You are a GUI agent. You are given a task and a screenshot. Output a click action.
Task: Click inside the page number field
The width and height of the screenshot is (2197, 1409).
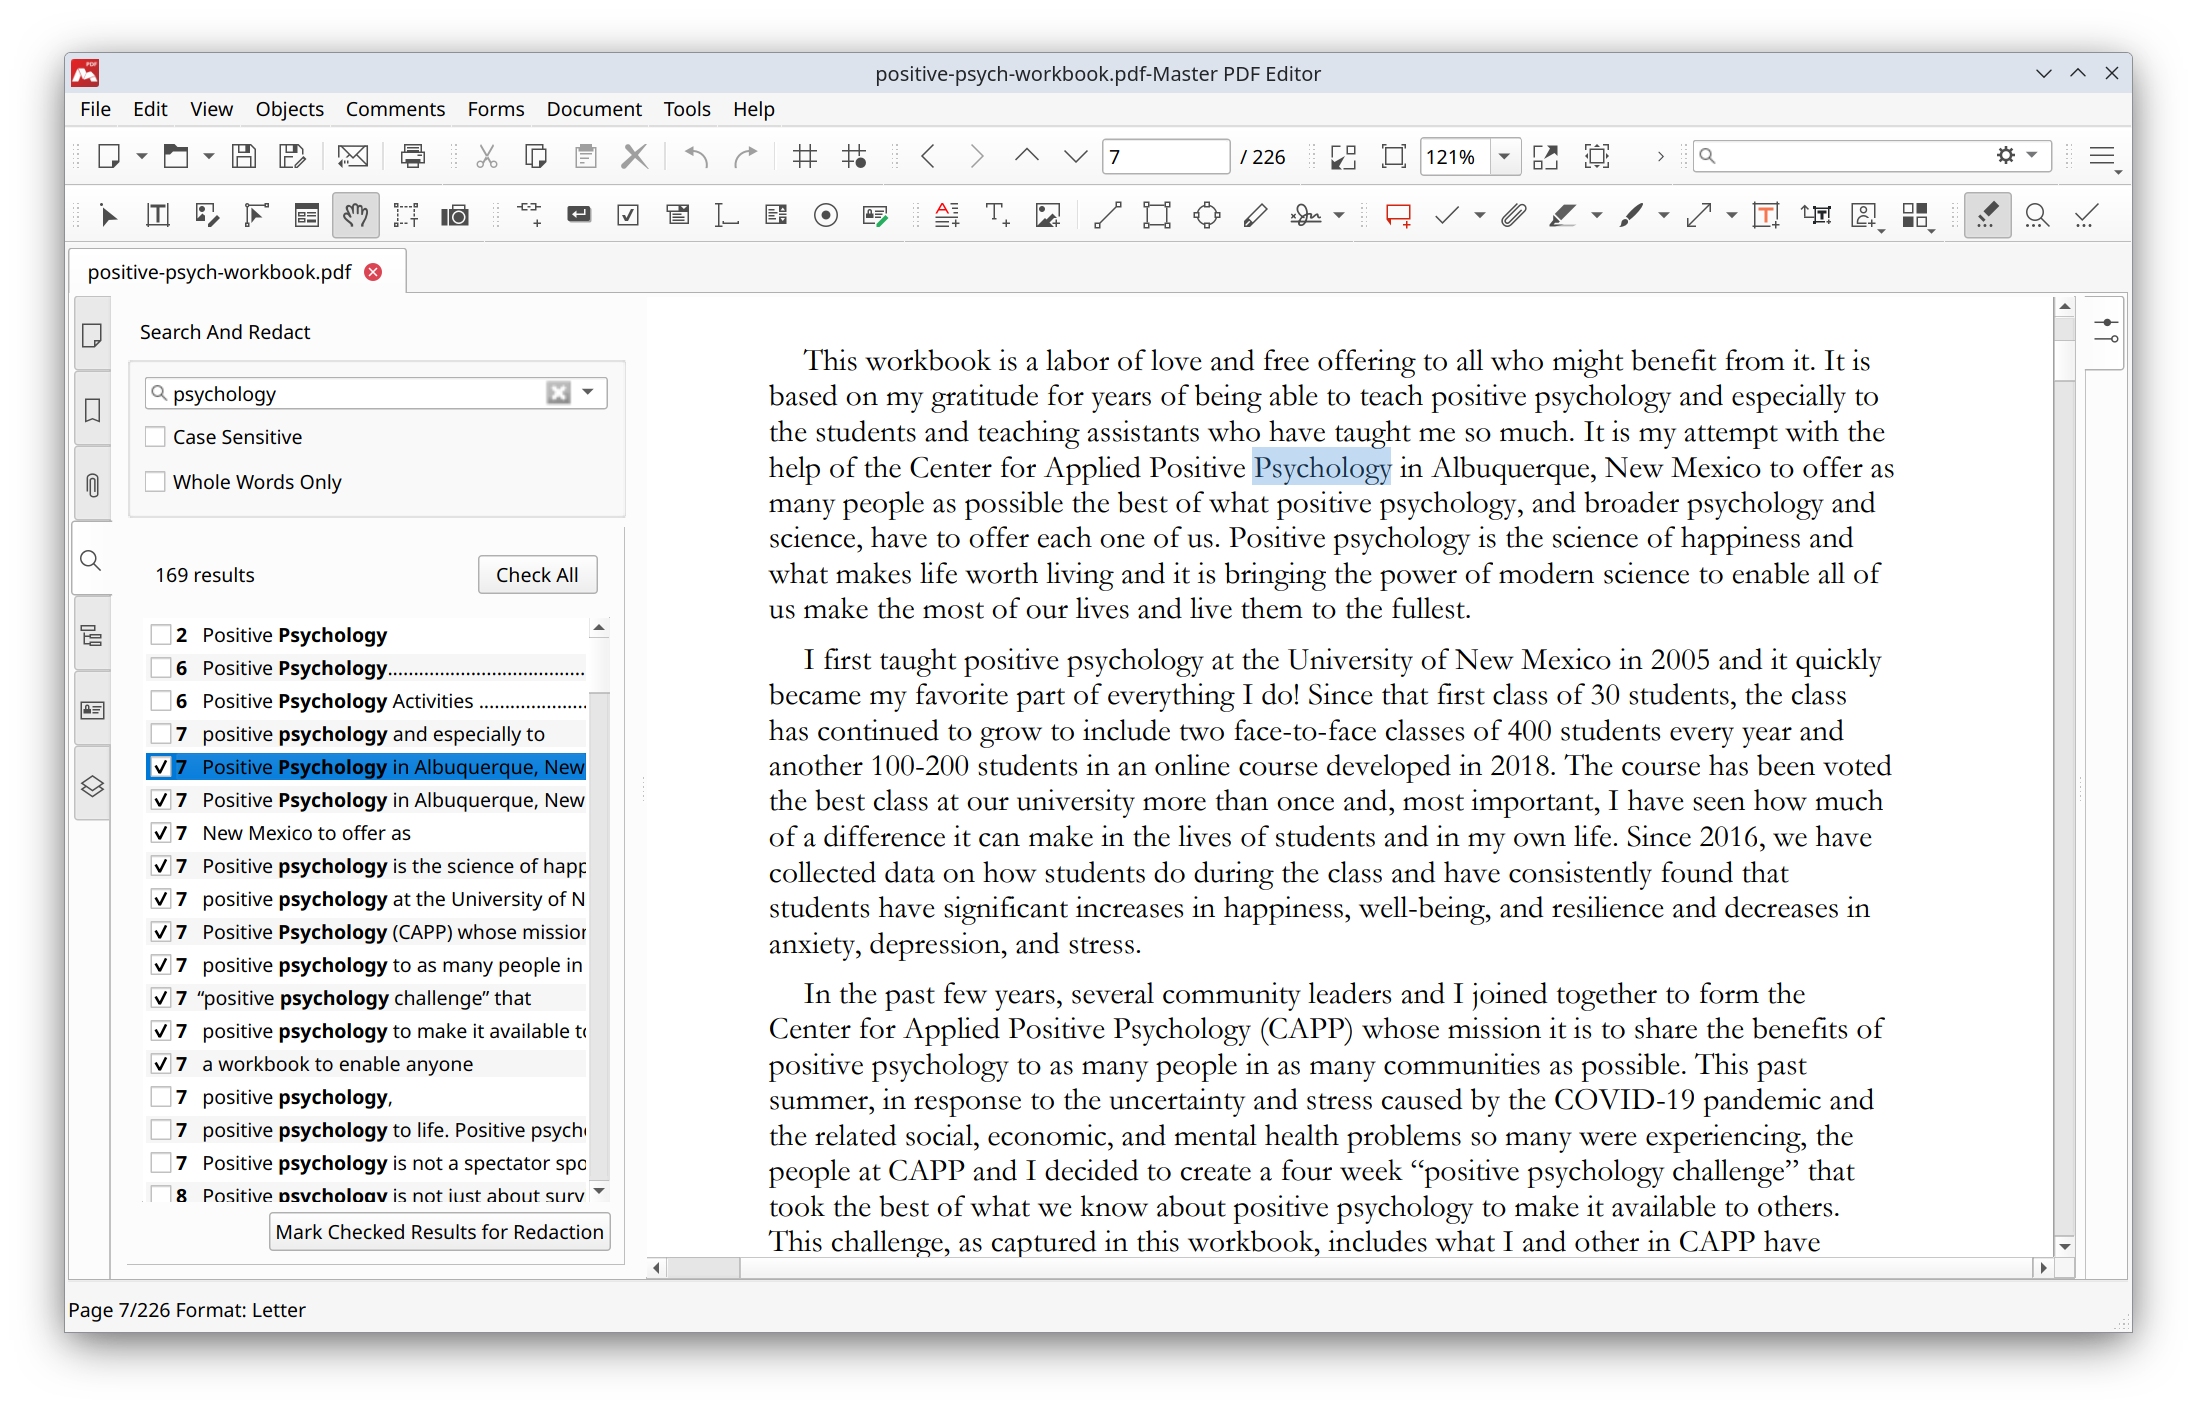(1164, 156)
